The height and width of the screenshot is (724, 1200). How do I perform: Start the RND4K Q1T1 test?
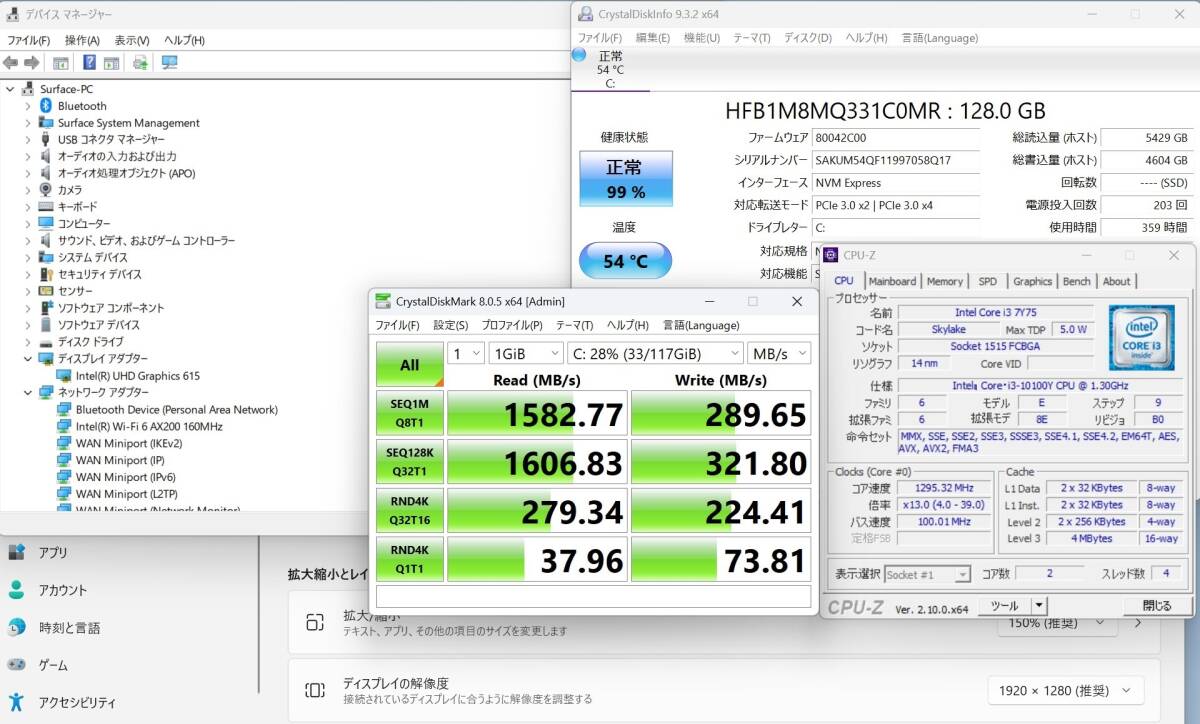click(410, 559)
